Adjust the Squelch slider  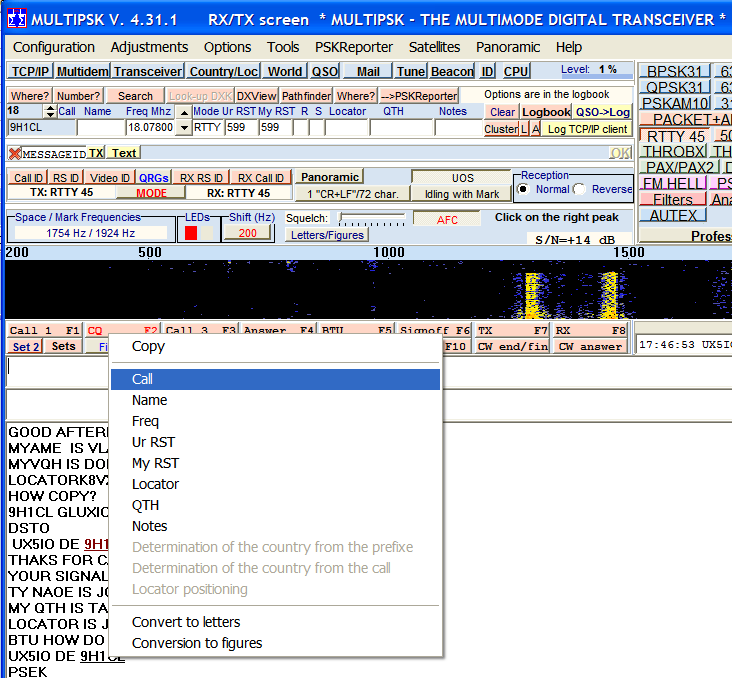click(370, 218)
